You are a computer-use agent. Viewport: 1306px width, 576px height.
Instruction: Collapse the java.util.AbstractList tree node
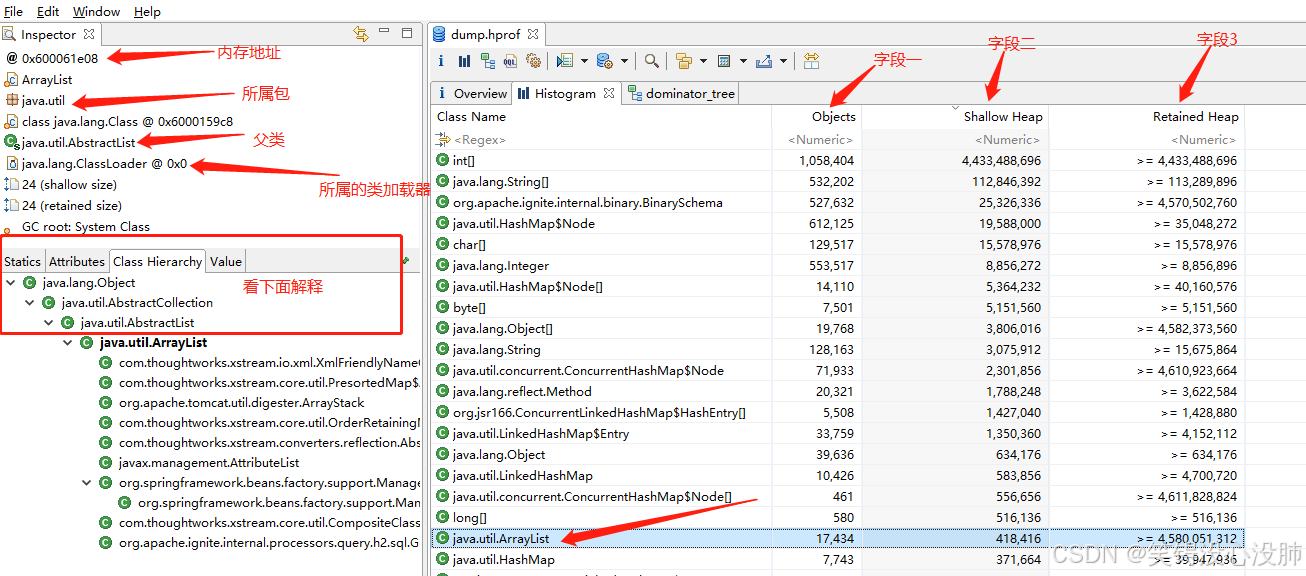point(48,323)
